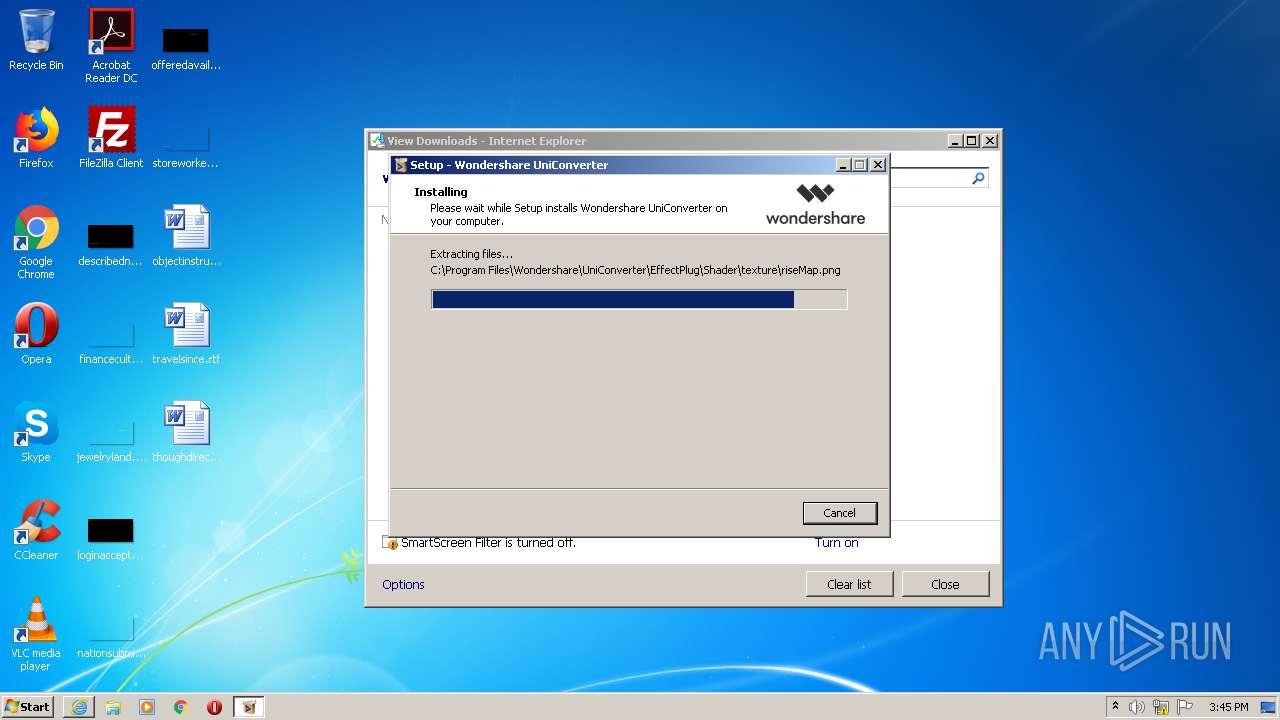Viewport: 1280px width, 720px height.
Task: Click the 'Extracting files...' status text
Action: point(471,254)
